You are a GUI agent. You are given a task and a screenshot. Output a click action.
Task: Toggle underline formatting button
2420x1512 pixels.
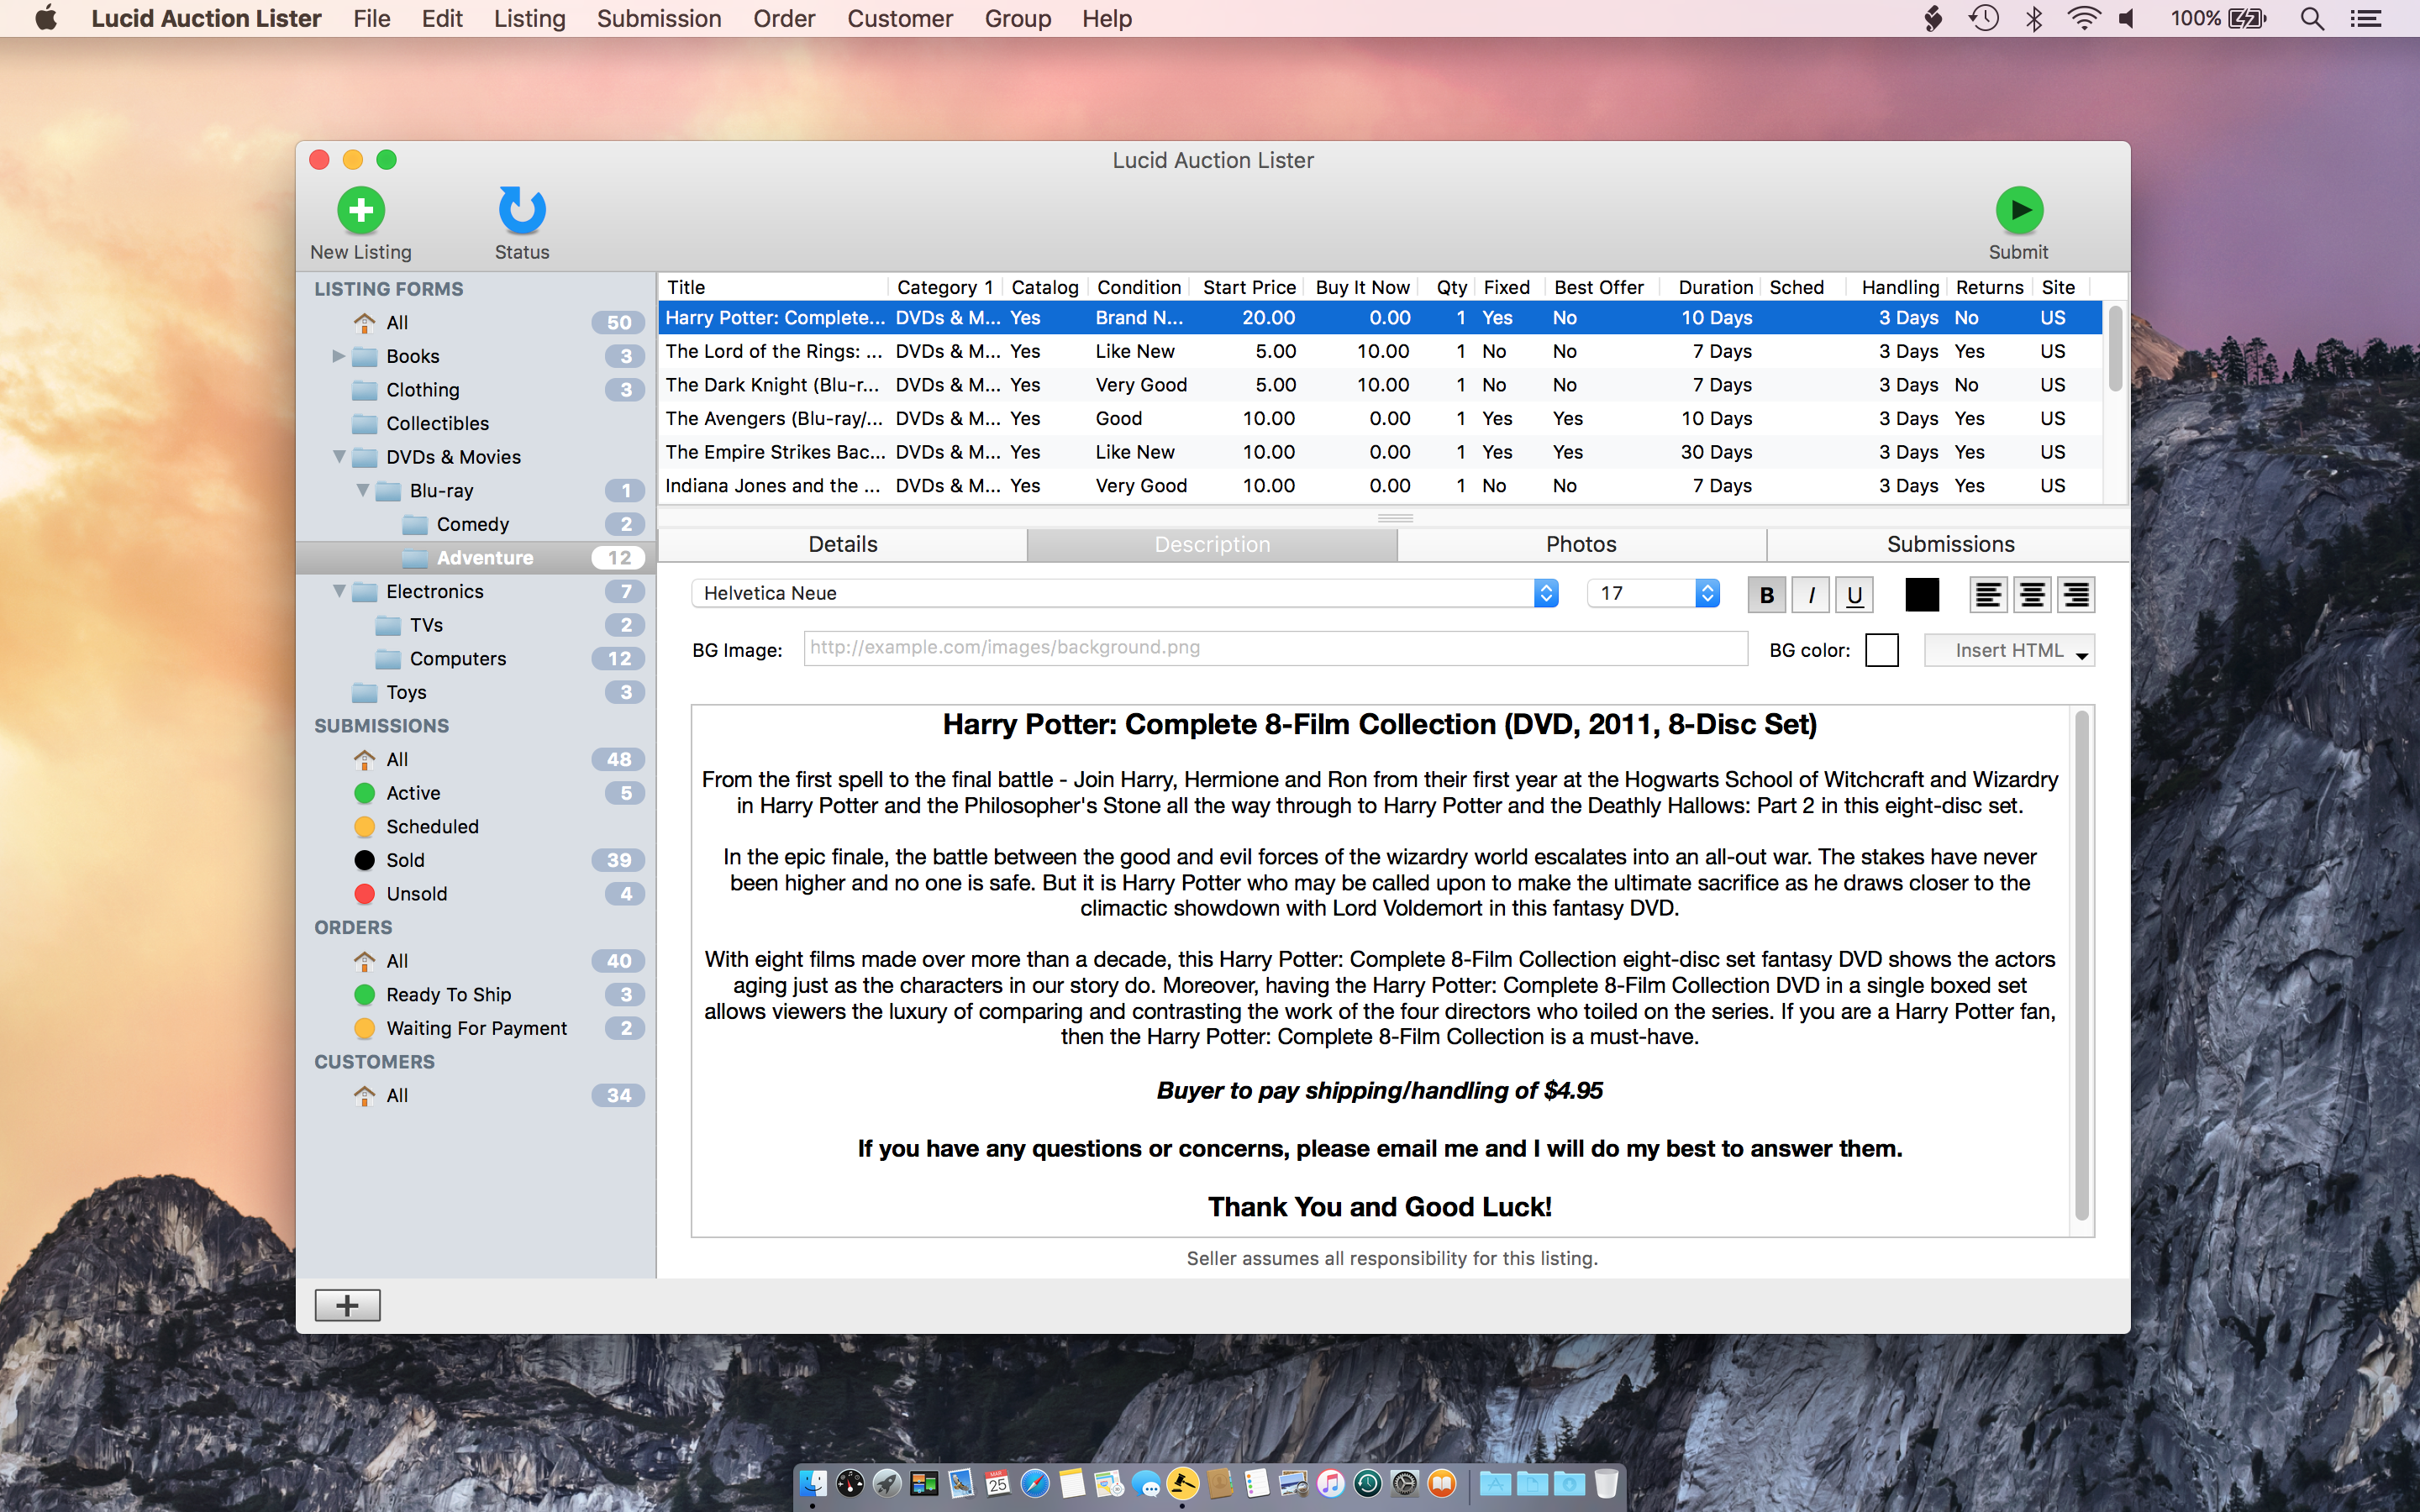[x=1854, y=595]
